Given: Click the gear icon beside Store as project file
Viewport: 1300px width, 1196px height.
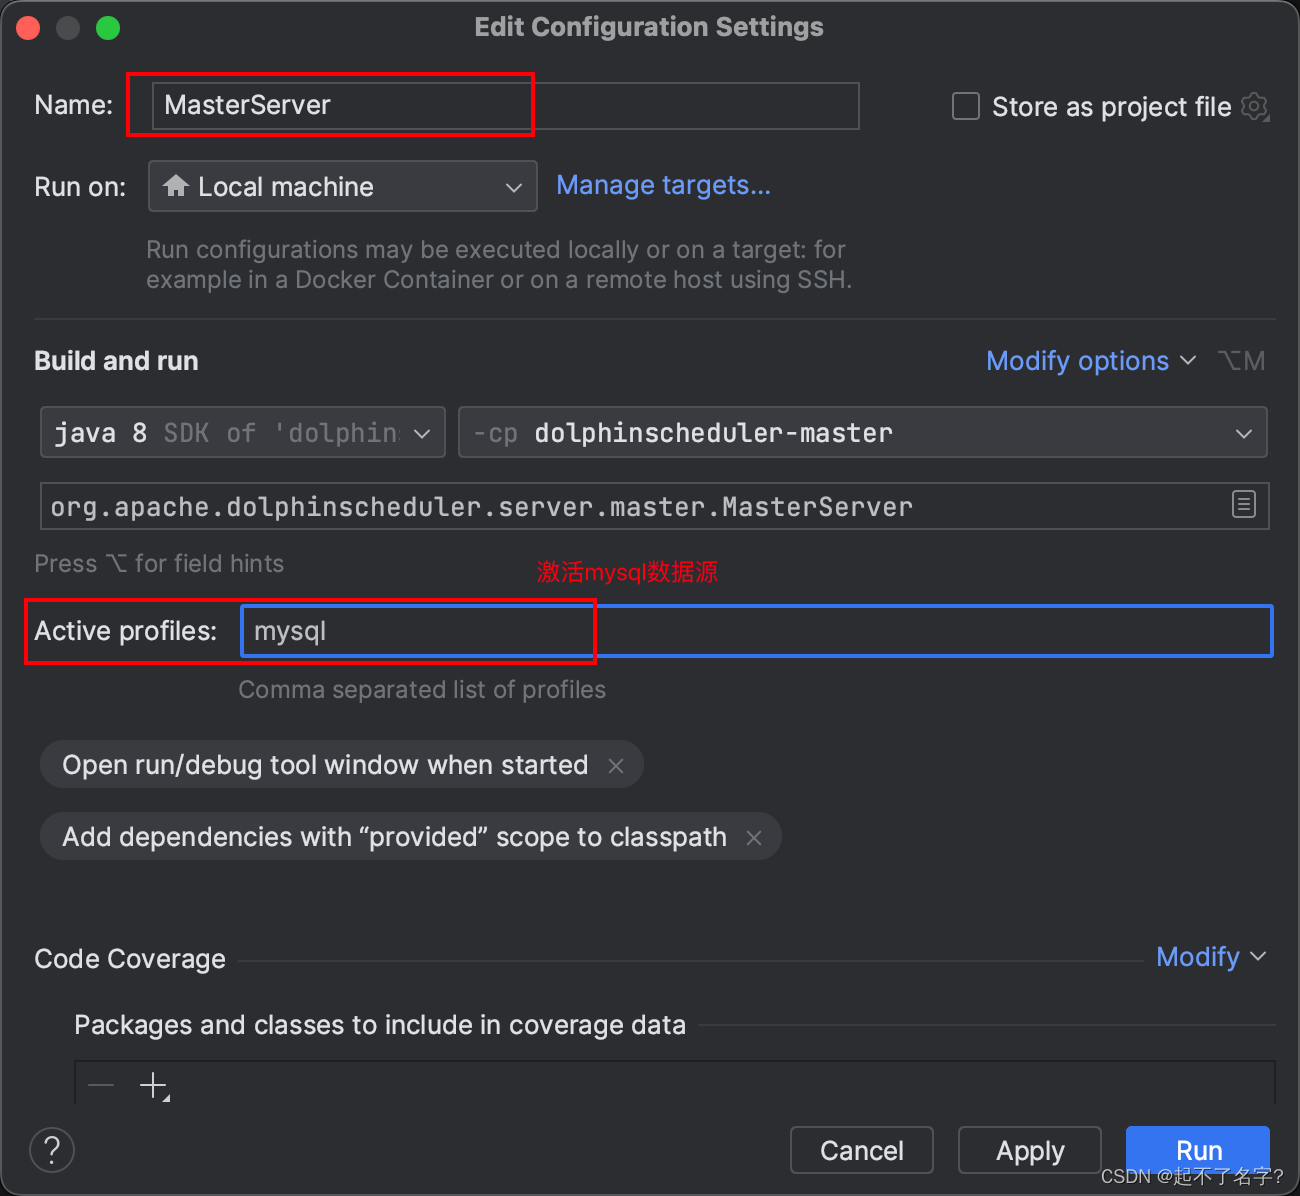Looking at the screenshot, I should (1255, 106).
